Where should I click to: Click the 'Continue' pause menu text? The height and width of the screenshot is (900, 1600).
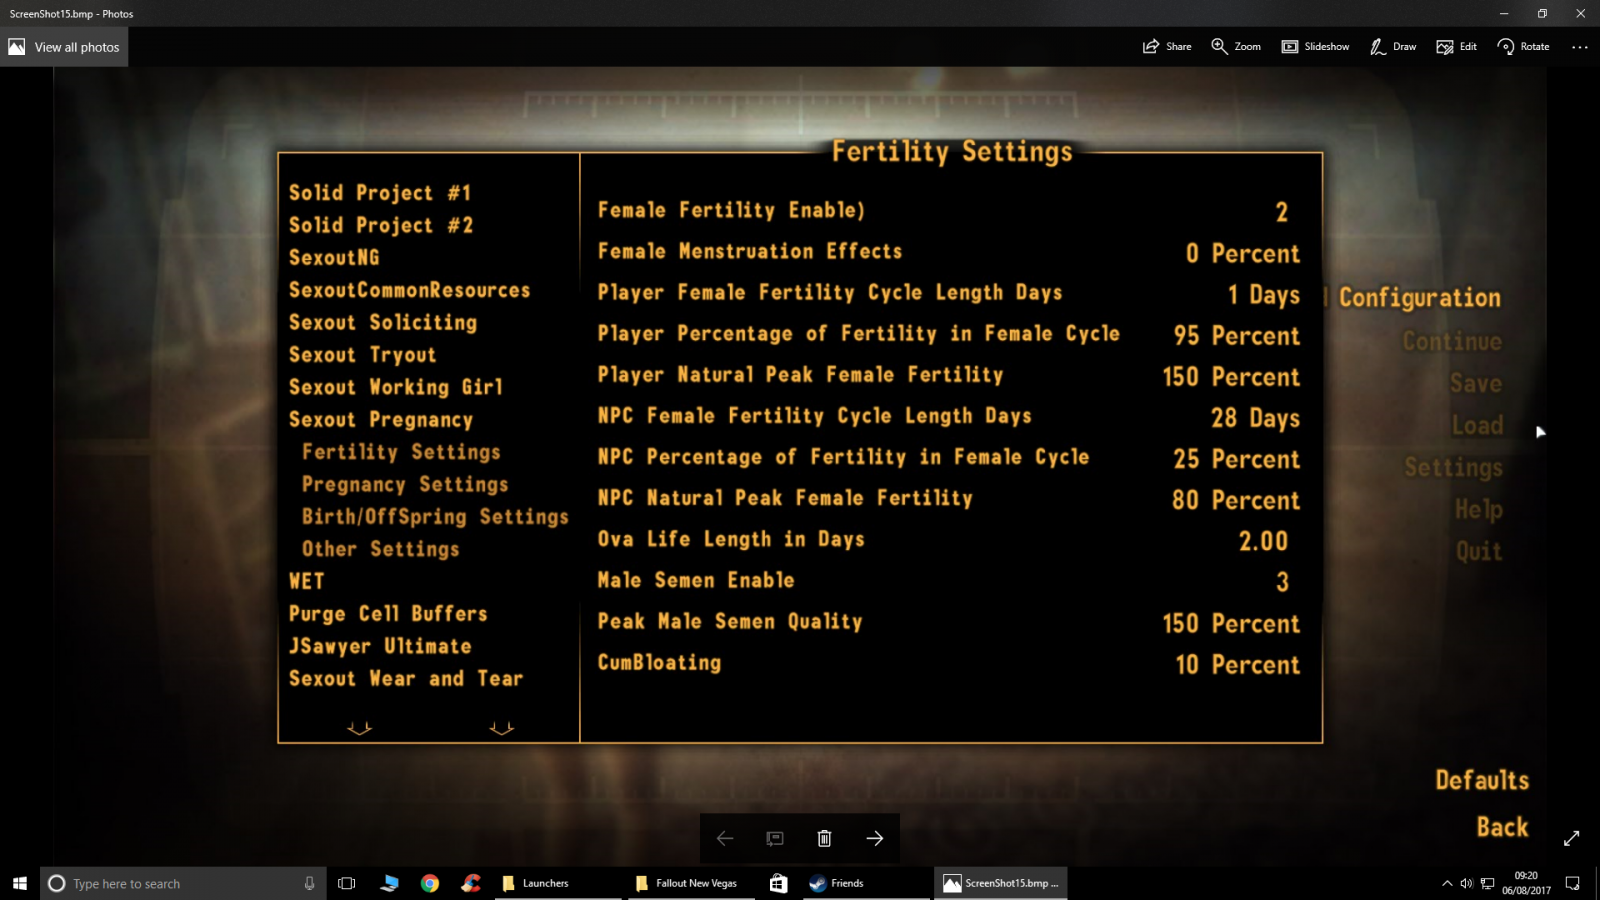(1452, 342)
